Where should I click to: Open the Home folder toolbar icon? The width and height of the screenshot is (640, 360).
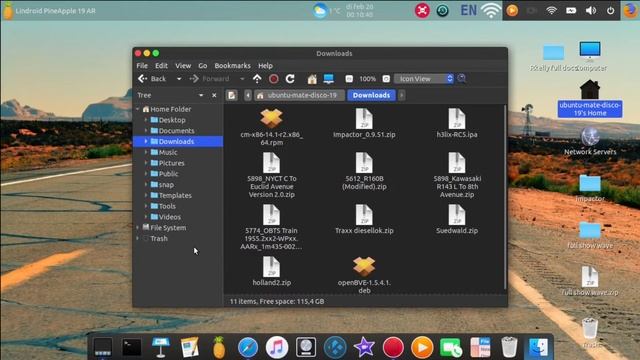pyautogui.click(x=312, y=79)
